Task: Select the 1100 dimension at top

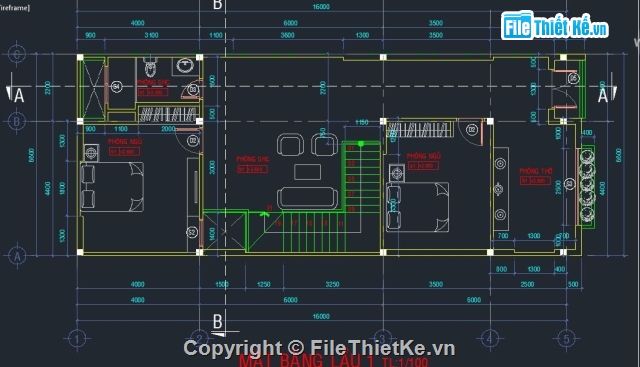Action: click(x=216, y=35)
